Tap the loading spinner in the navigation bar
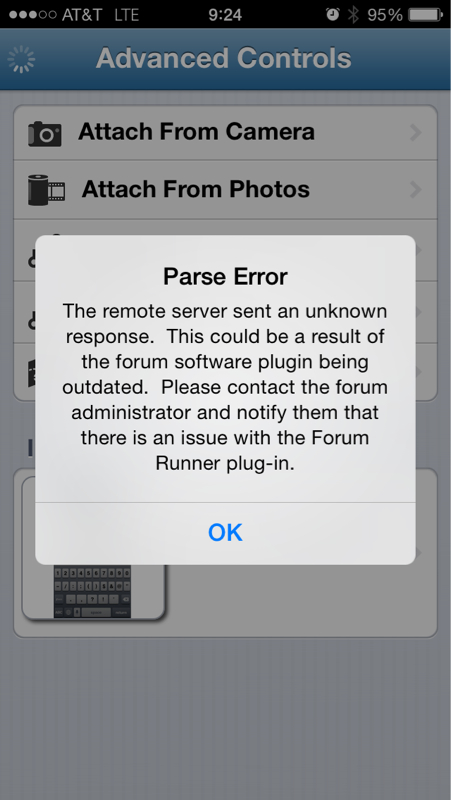 click(21, 59)
